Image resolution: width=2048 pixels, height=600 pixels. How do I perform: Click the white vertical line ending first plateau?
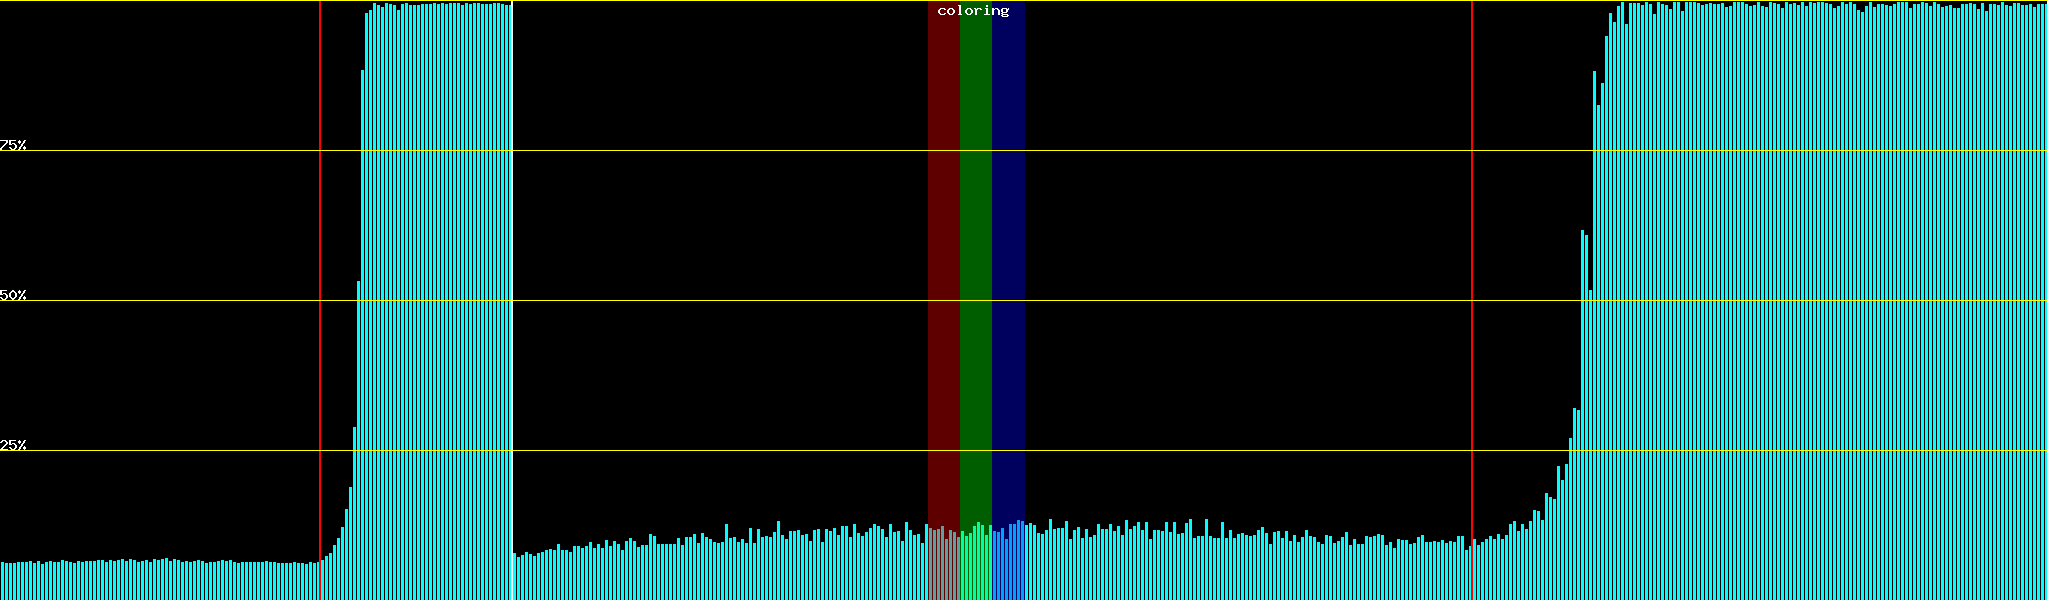(512, 300)
